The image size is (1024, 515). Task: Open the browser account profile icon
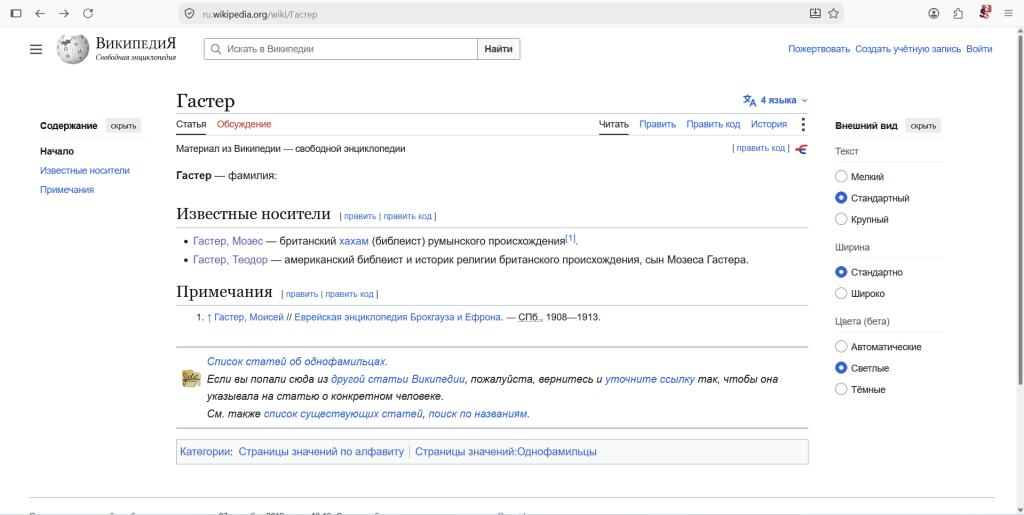point(934,13)
